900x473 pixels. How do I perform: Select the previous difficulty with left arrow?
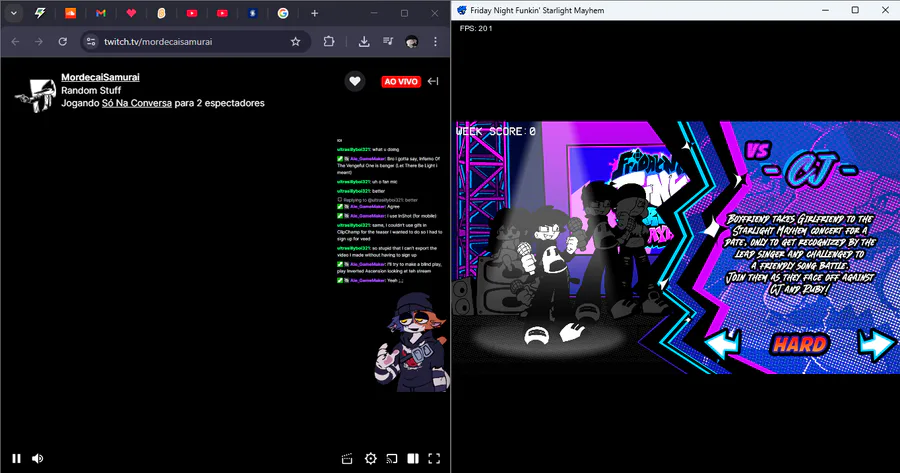click(721, 343)
